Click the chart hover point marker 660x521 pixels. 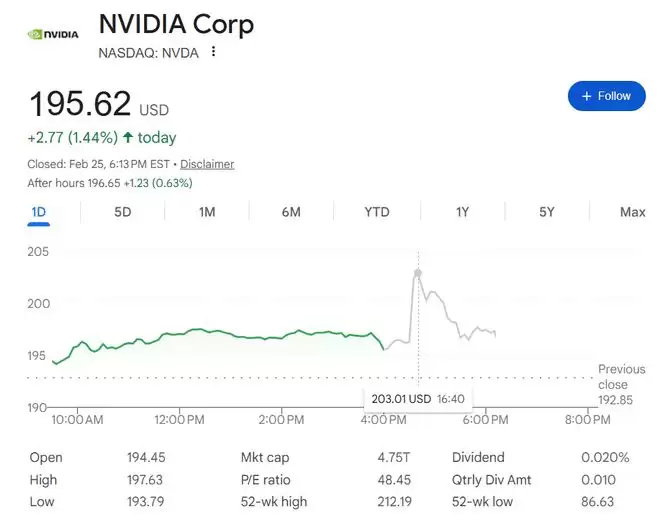[x=418, y=273]
